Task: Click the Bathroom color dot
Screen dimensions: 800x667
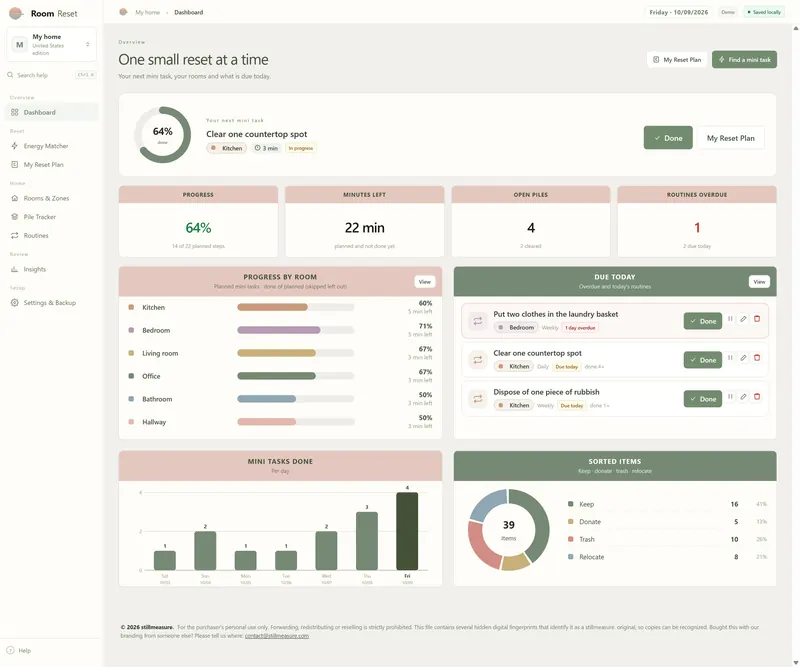Action: tap(131, 399)
